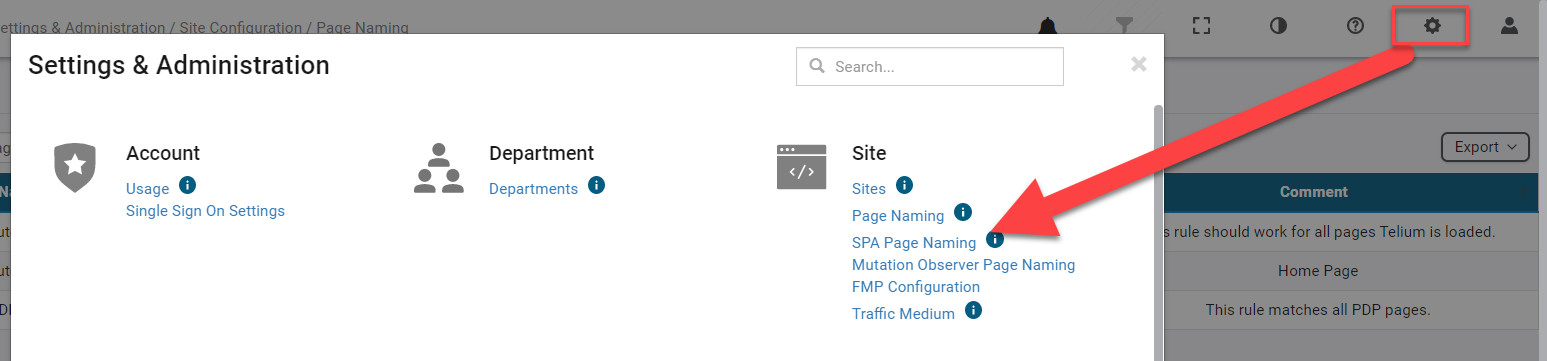Open the help question mark icon
The image size is (1547, 361).
click(1355, 26)
